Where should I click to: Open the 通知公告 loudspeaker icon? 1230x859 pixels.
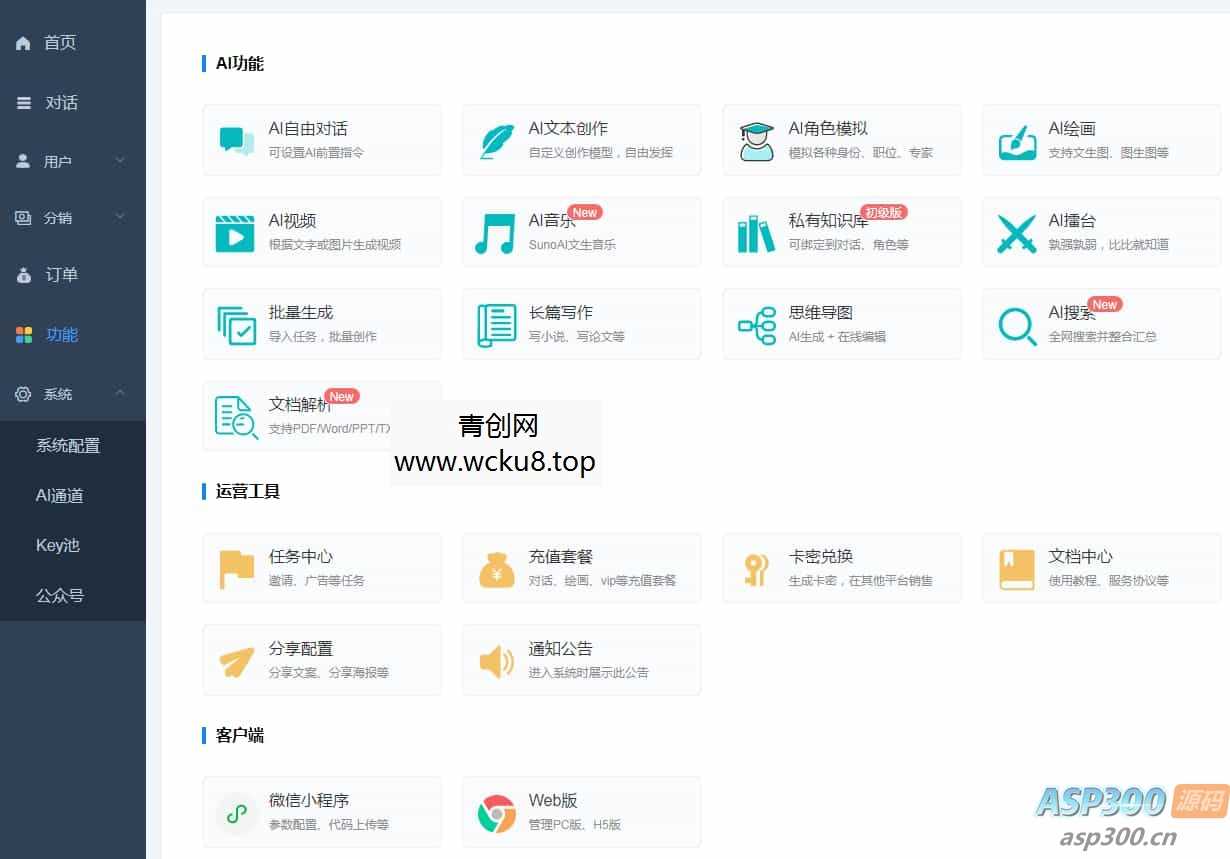pyautogui.click(x=496, y=659)
